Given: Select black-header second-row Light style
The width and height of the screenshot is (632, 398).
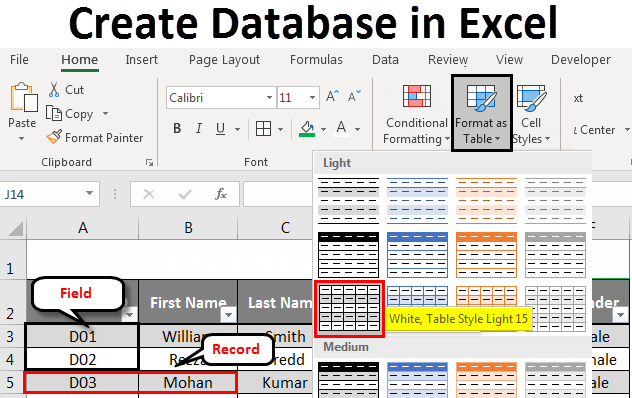Looking at the screenshot, I should [349, 255].
